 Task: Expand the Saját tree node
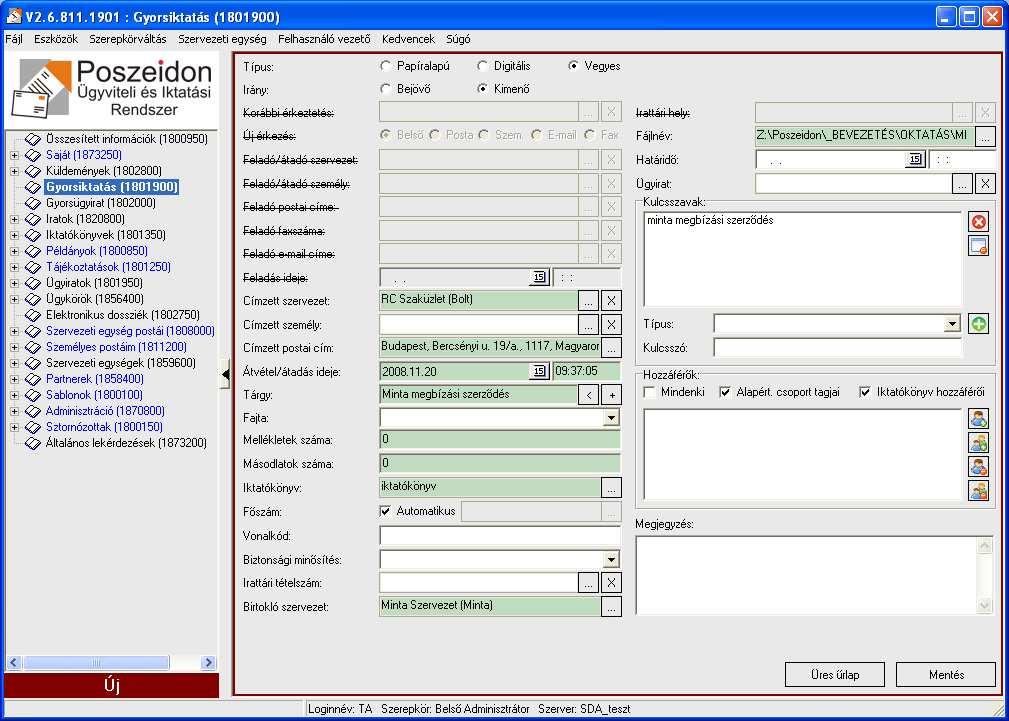[x=15, y=155]
